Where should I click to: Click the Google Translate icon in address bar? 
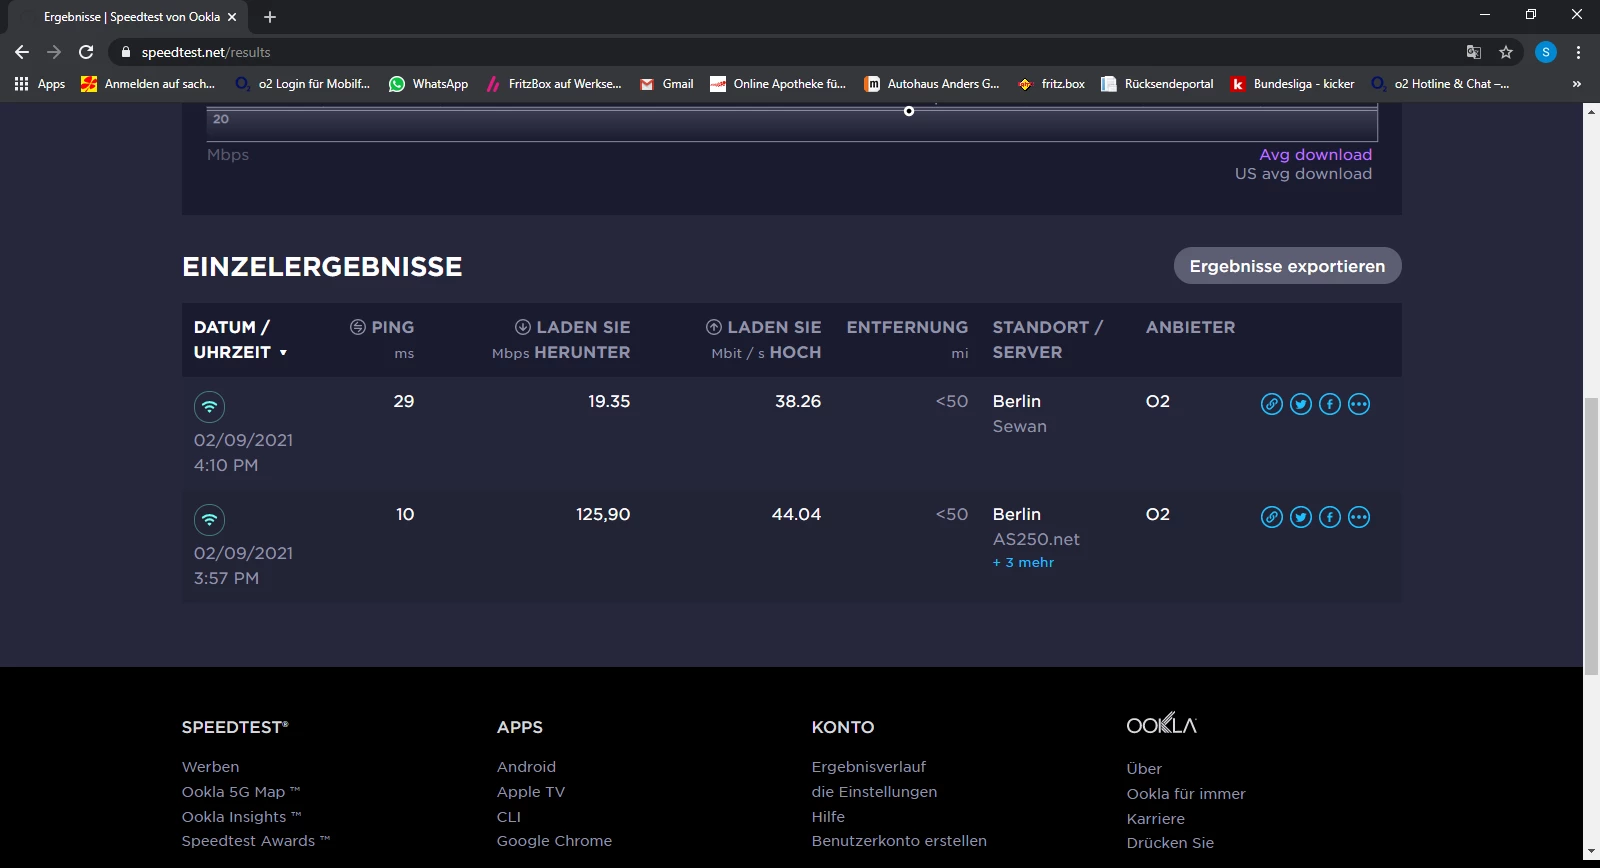(1473, 52)
